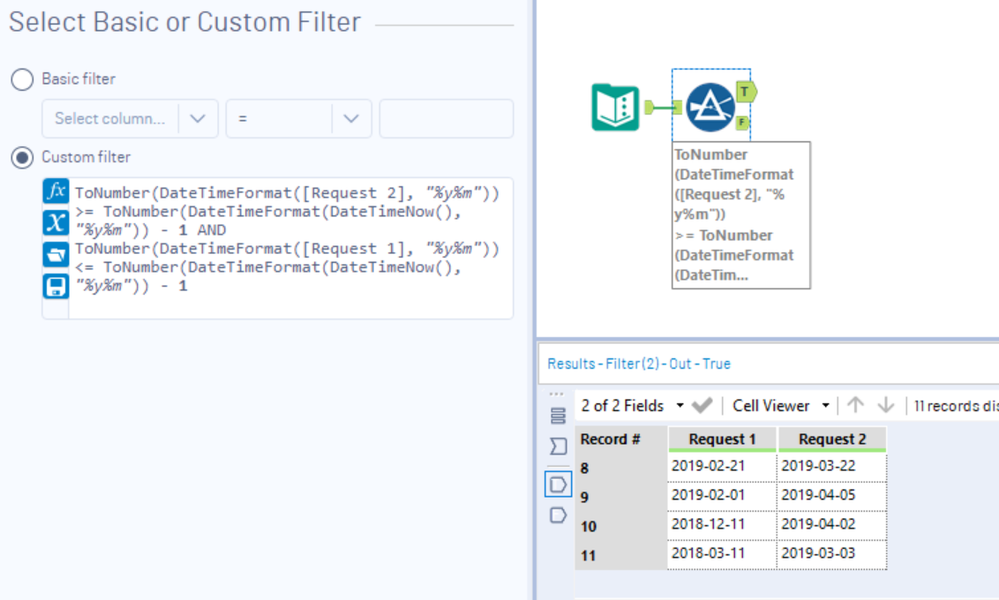Click the Filter tool's F output anchor

(743, 123)
